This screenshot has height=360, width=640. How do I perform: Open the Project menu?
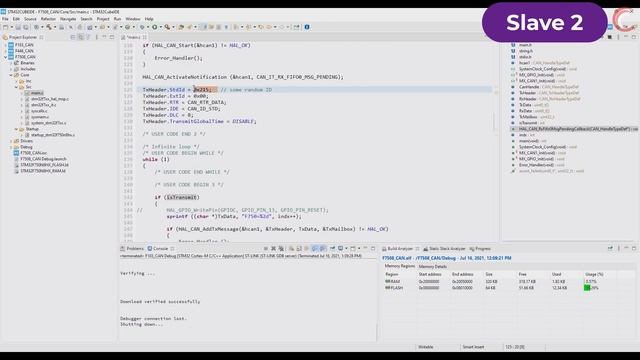(x=103, y=19)
